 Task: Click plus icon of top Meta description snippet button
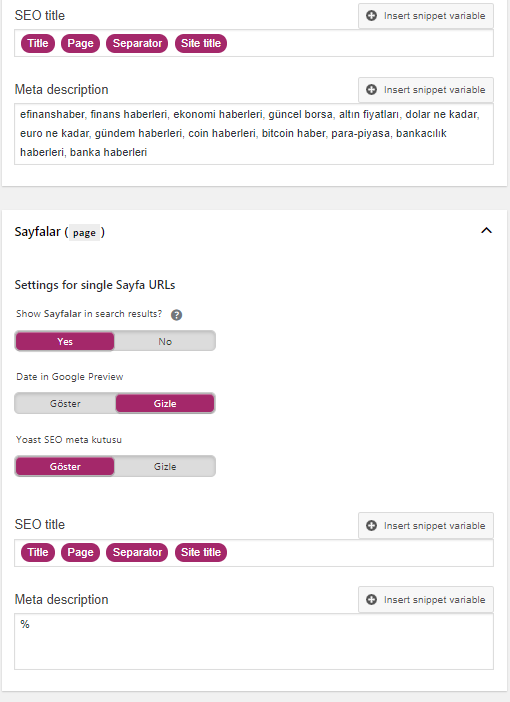point(371,90)
